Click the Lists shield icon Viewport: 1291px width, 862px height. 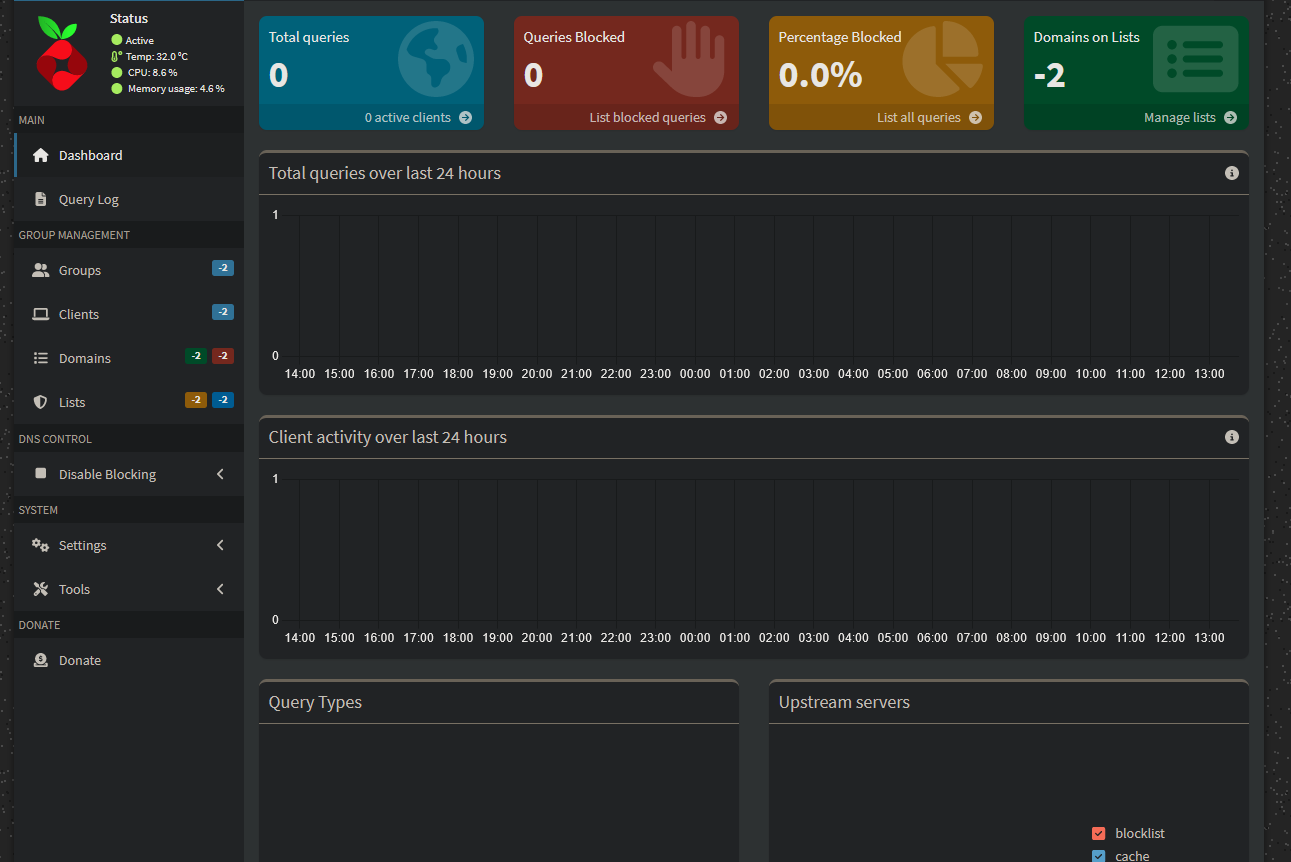(x=41, y=402)
